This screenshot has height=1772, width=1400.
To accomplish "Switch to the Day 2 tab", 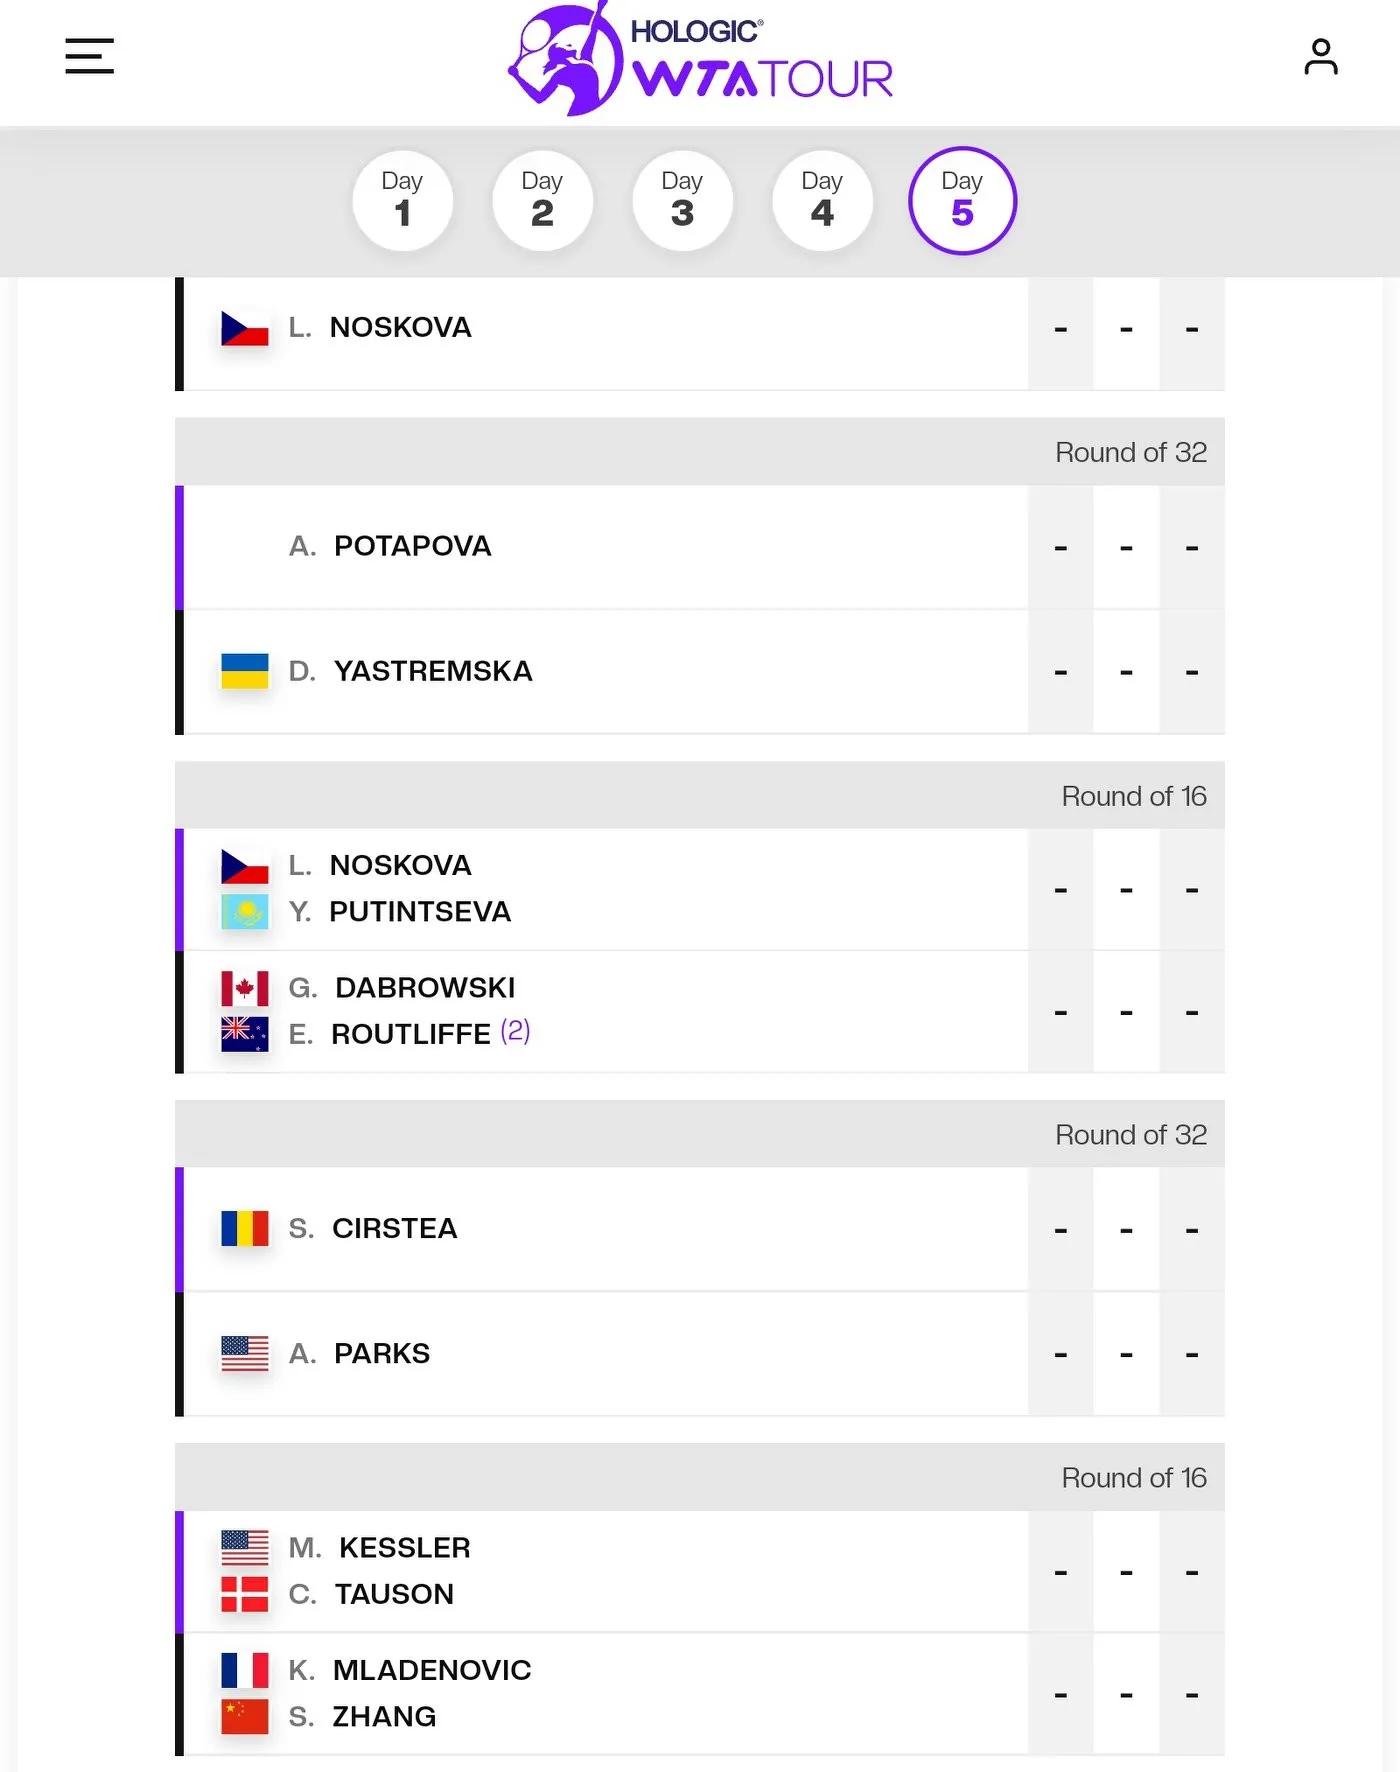I will [x=542, y=200].
